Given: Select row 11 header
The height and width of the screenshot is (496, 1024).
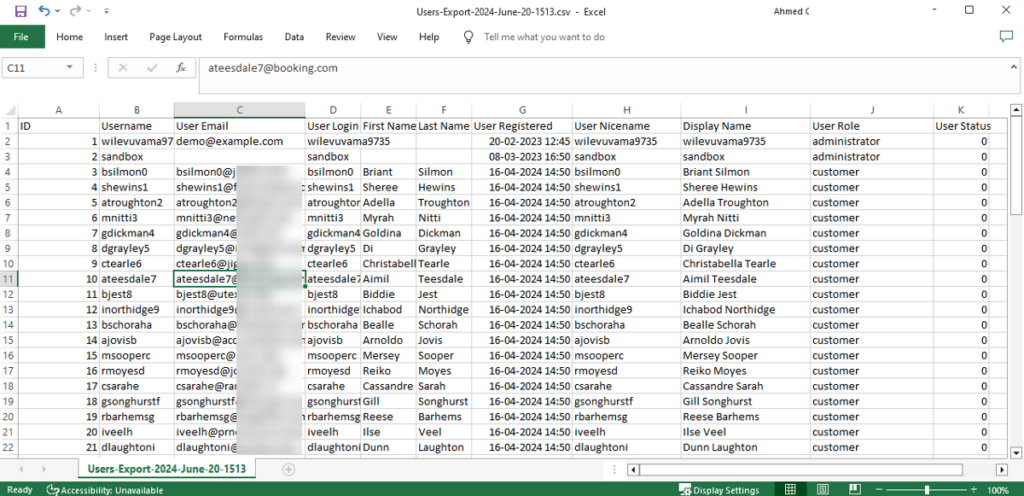Looking at the screenshot, I should pos(9,279).
